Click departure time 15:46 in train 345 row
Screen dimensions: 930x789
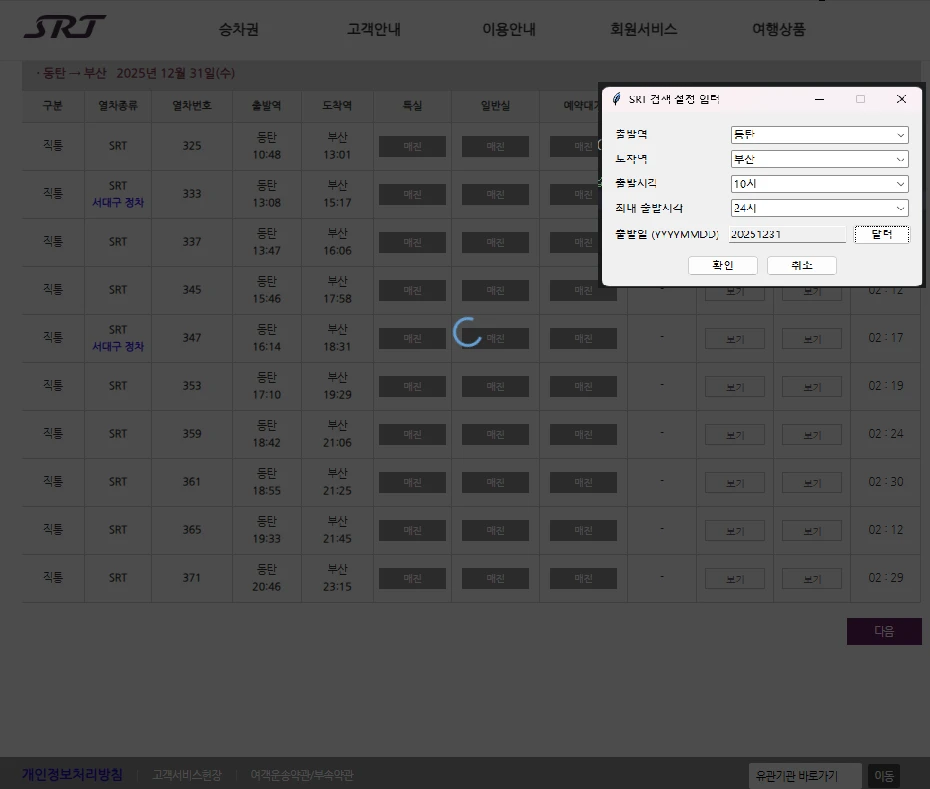[266, 298]
